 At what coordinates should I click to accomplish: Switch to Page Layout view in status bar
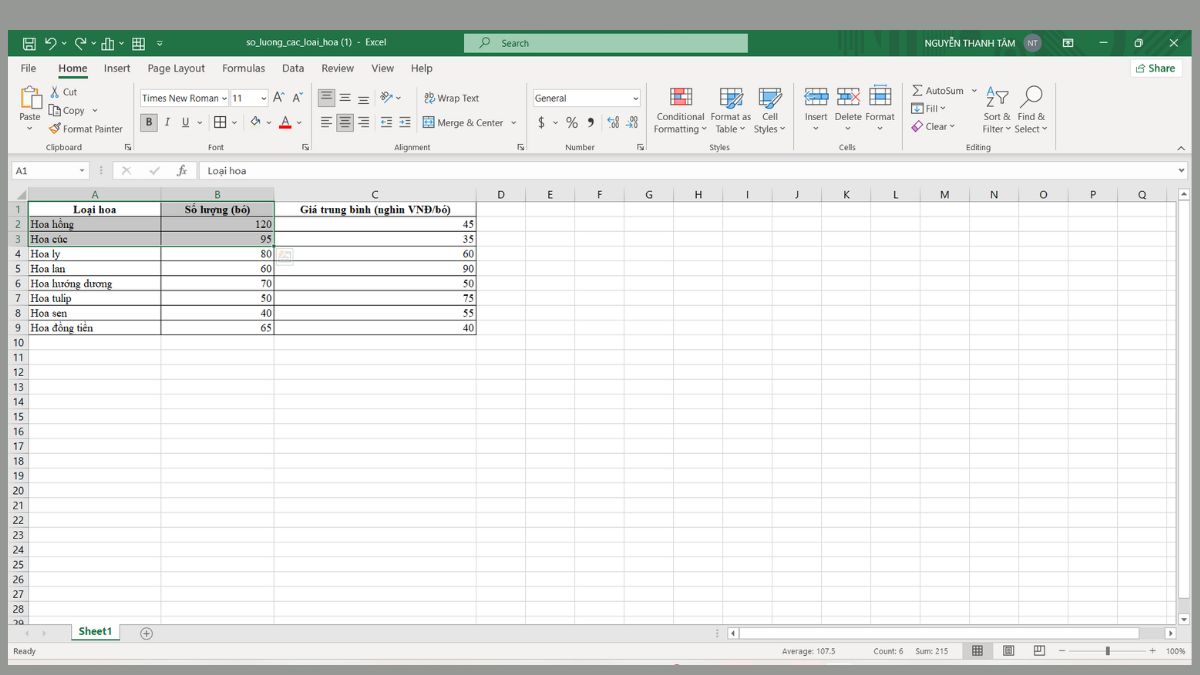point(1008,651)
